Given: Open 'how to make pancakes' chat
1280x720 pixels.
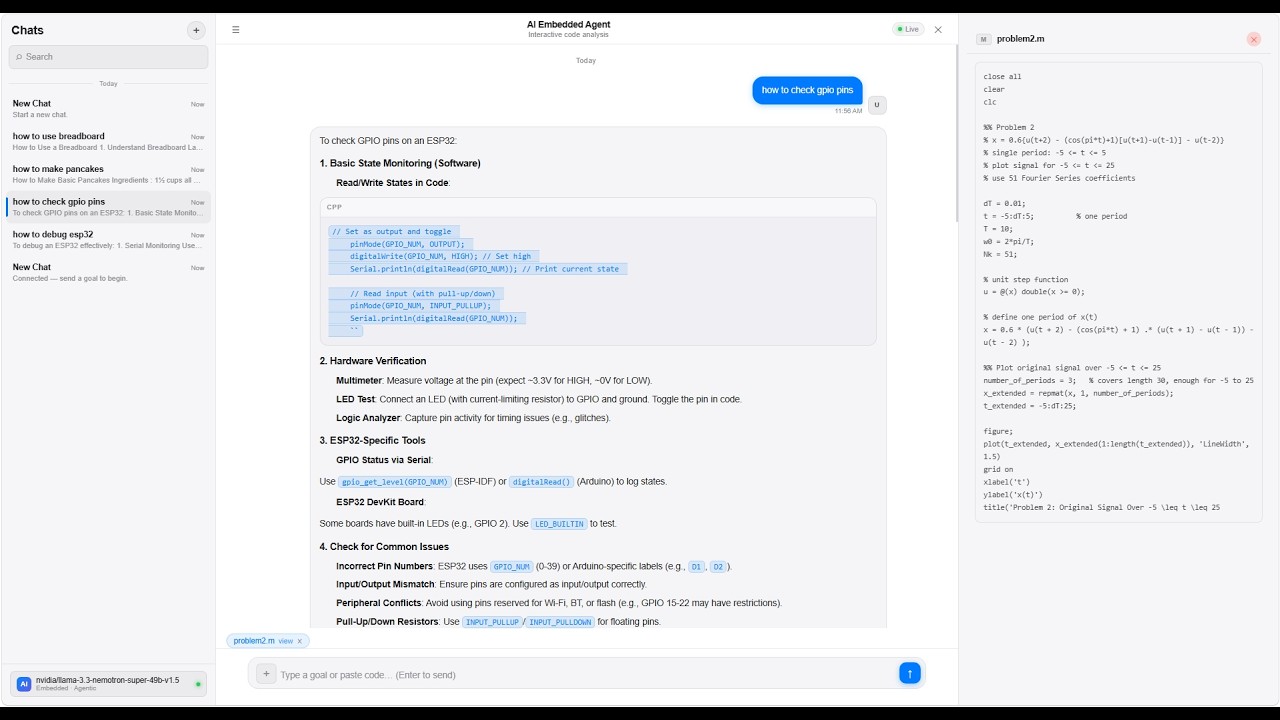Looking at the screenshot, I should [108, 174].
